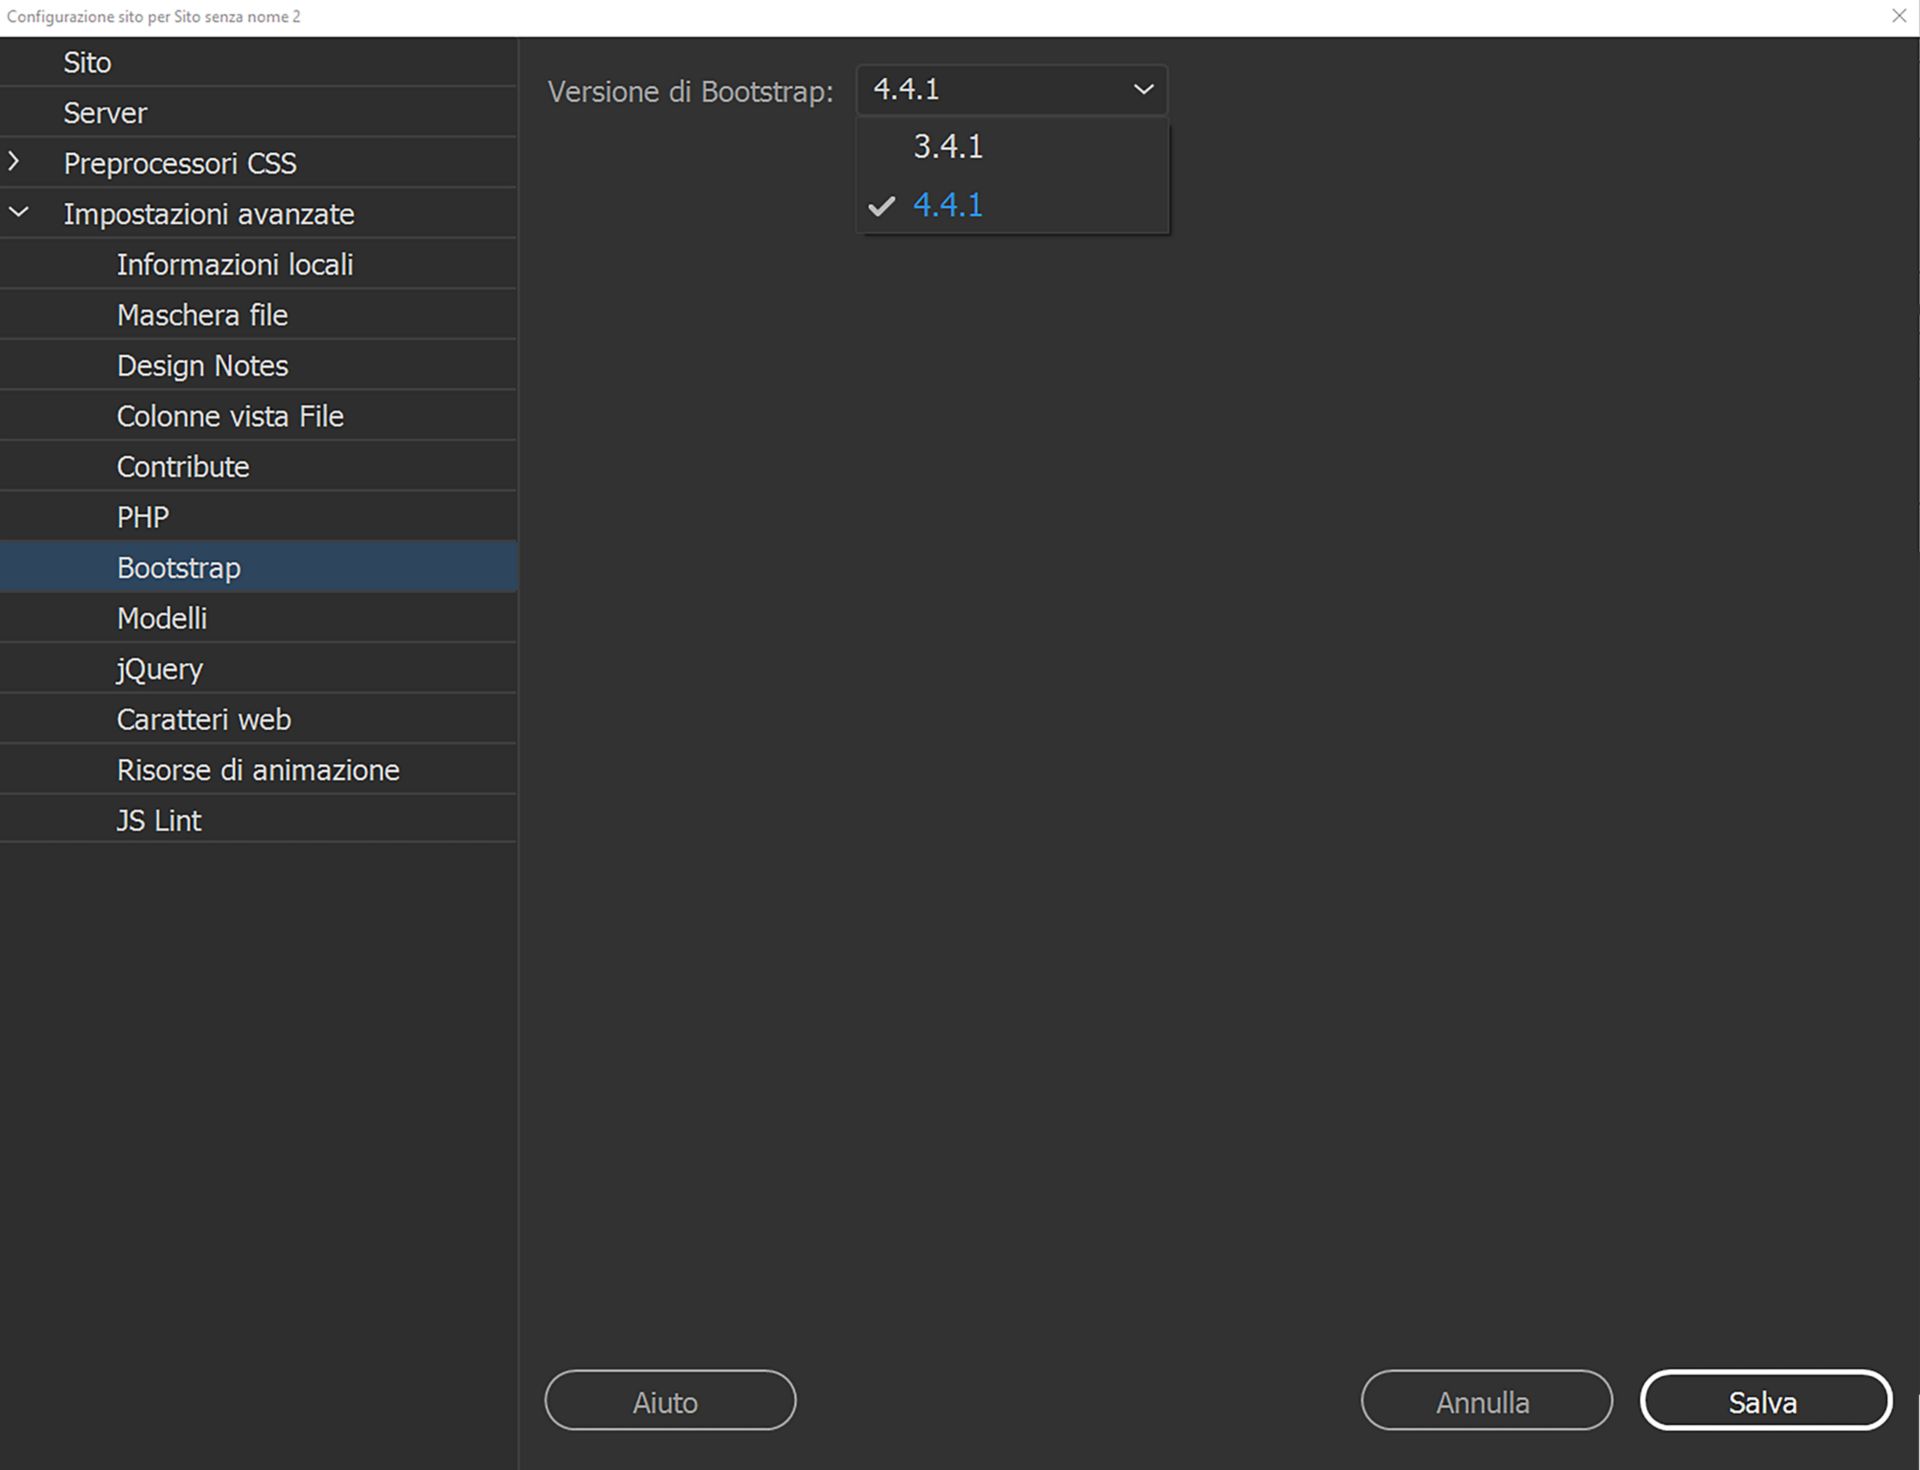
Task: Expand the Preprocessori CSS section
Action: pos(17,162)
